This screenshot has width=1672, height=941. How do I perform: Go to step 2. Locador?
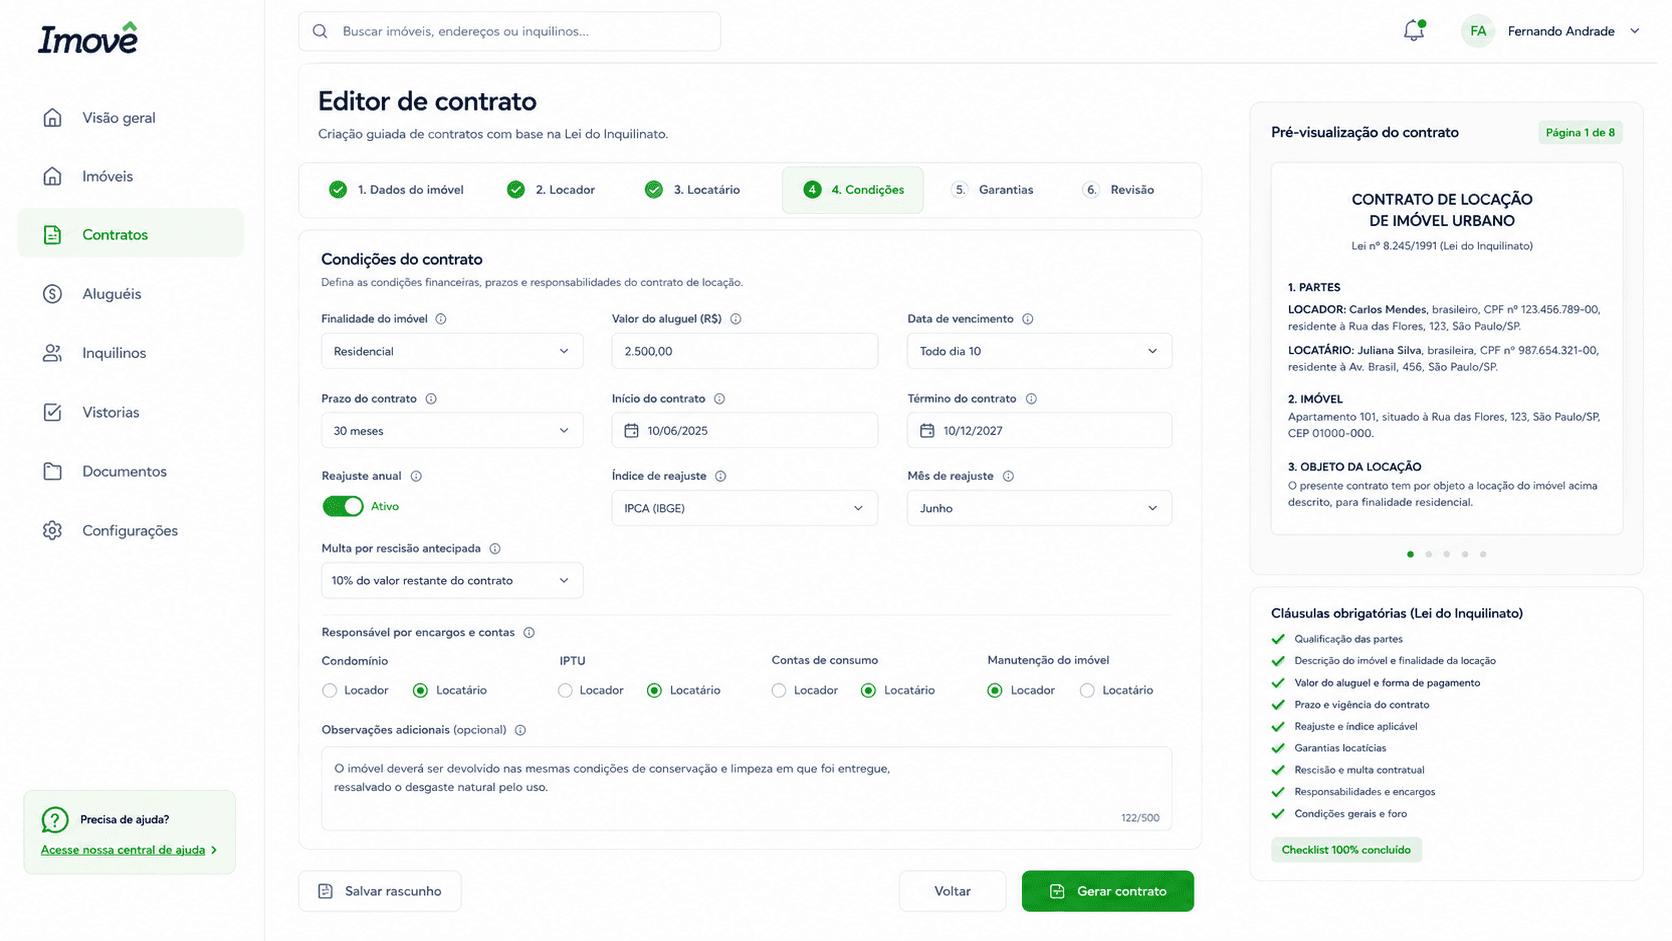pyautogui.click(x=551, y=190)
